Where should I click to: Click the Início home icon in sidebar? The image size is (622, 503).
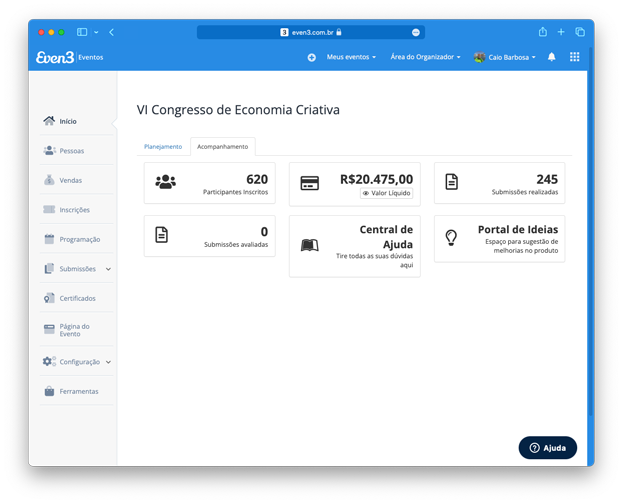[x=49, y=121]
